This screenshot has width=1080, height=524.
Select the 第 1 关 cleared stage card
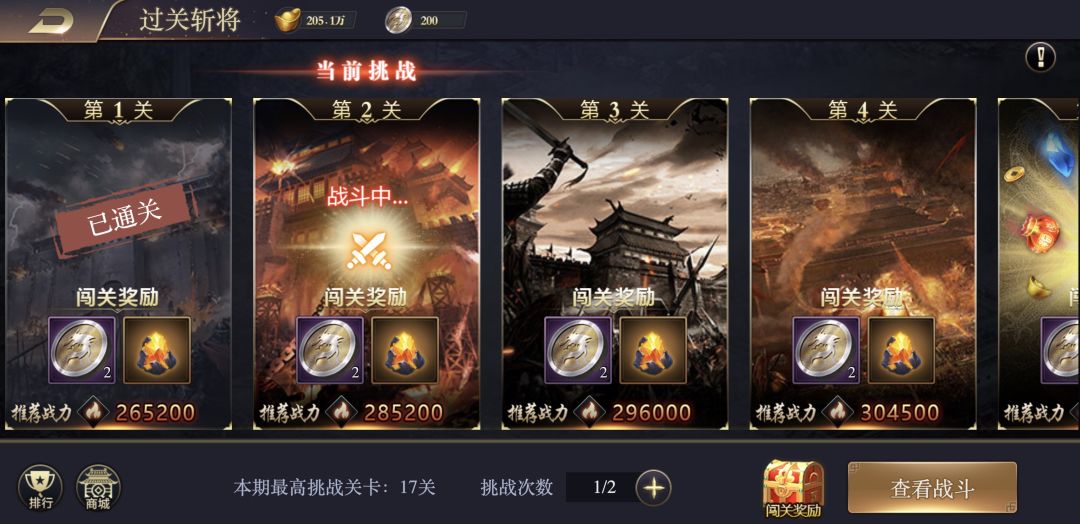pos(118,264)
